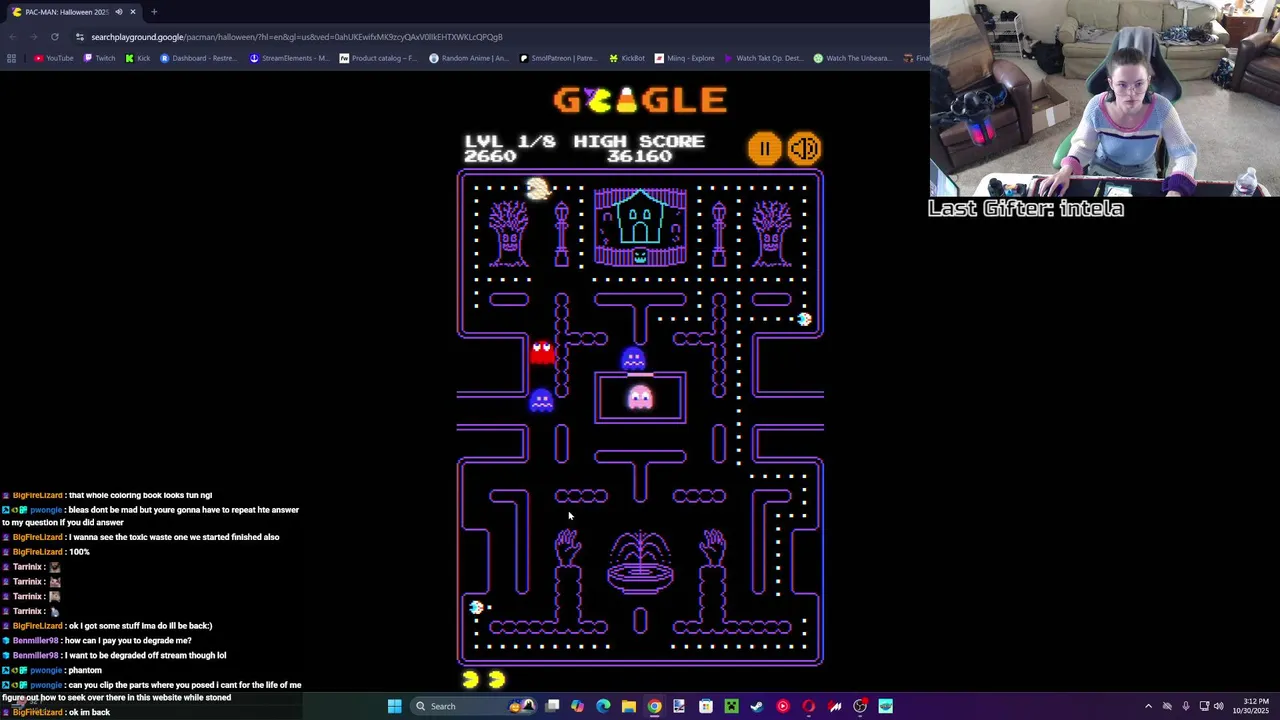Open the Watch The Unbeara... bookmark
This screenshot has width=1280, height=720.
(x=851, y=58)
